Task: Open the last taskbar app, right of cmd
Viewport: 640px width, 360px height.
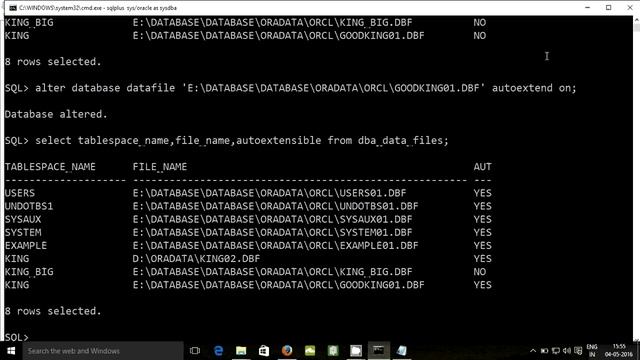Action: pos(402,351)
